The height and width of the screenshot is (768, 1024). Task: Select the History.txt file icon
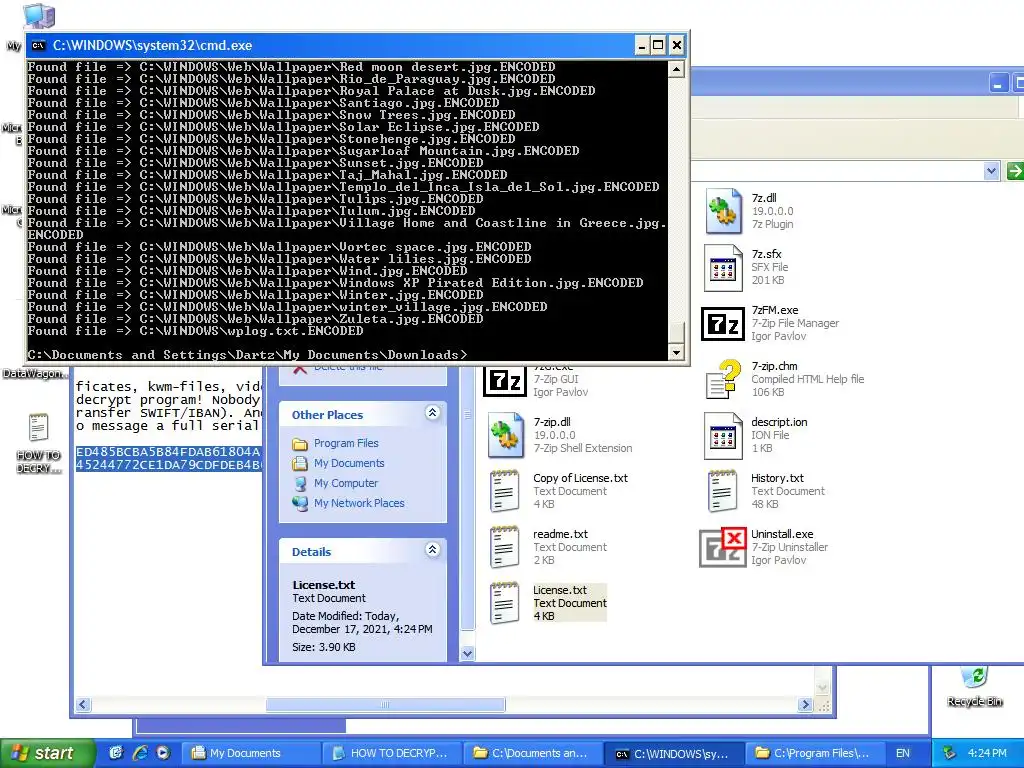pyautogui.click(x=722, y=491)
